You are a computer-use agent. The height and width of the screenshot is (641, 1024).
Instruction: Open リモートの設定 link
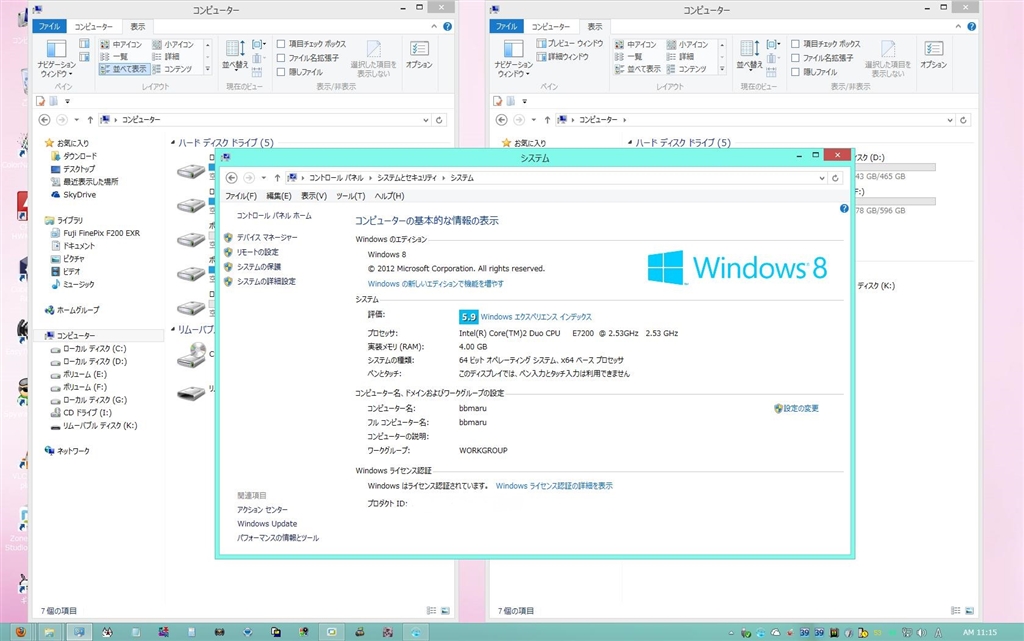(x=257, y=252)
